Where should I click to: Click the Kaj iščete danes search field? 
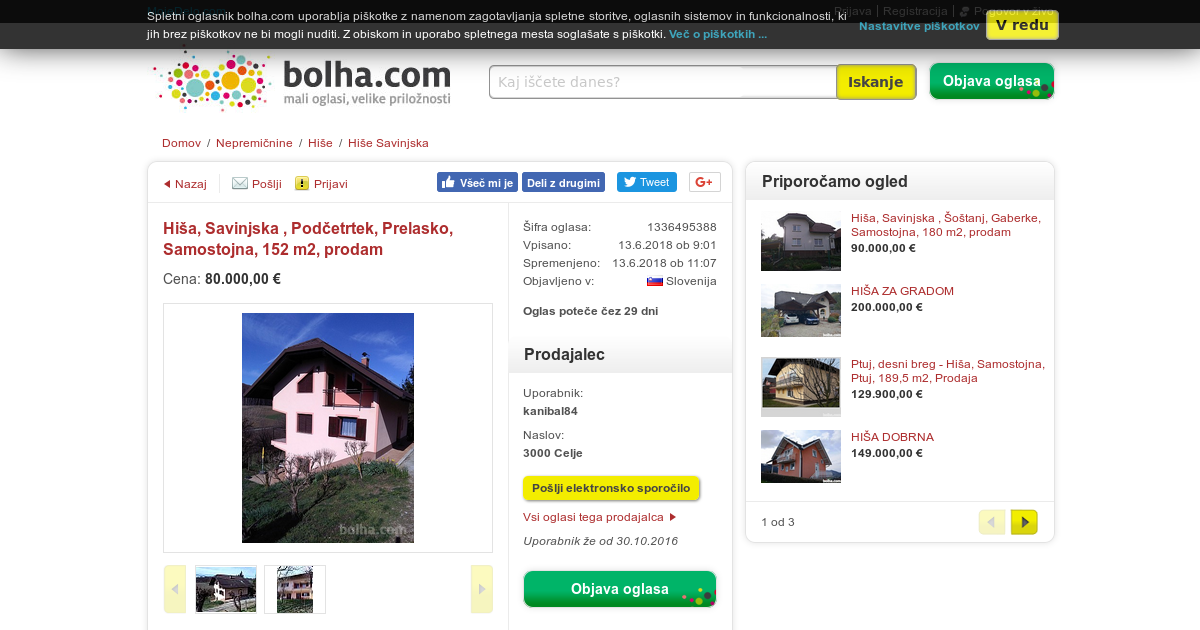point(663,82)
